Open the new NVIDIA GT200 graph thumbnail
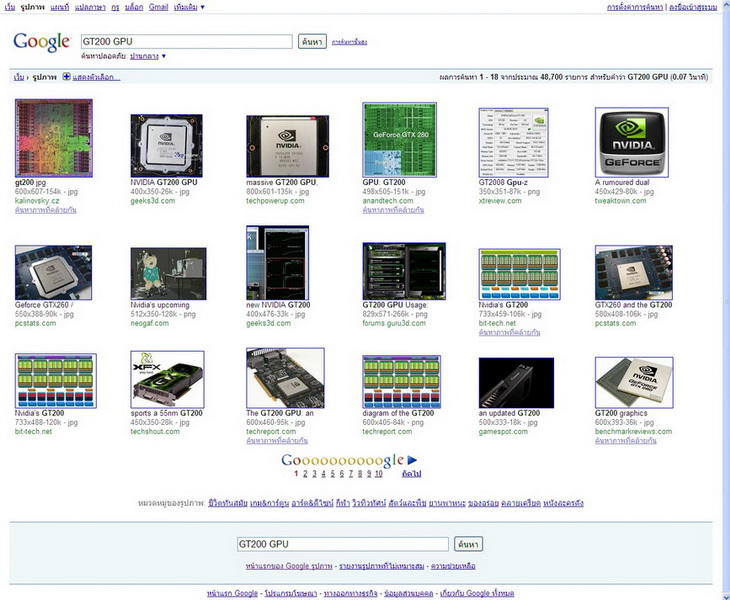The image size is (730, 600). (277, 263)
